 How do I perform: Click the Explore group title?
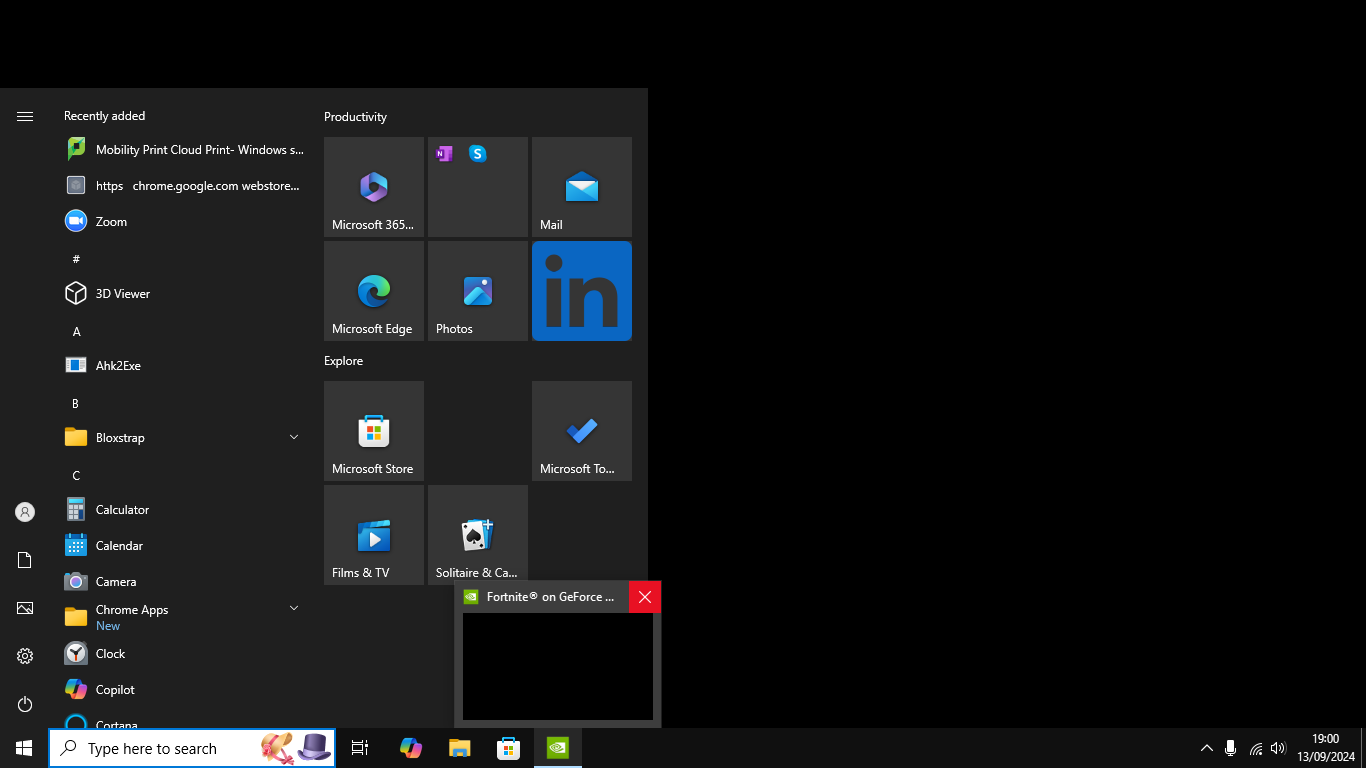(x=343, y=361)
